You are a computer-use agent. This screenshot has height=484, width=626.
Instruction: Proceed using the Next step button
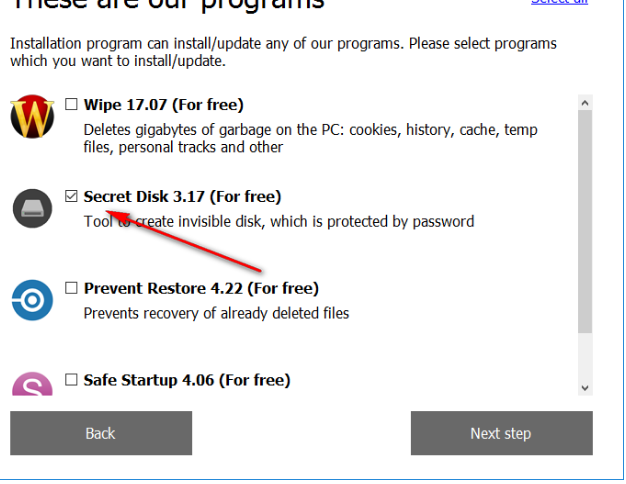pos(501,433)
